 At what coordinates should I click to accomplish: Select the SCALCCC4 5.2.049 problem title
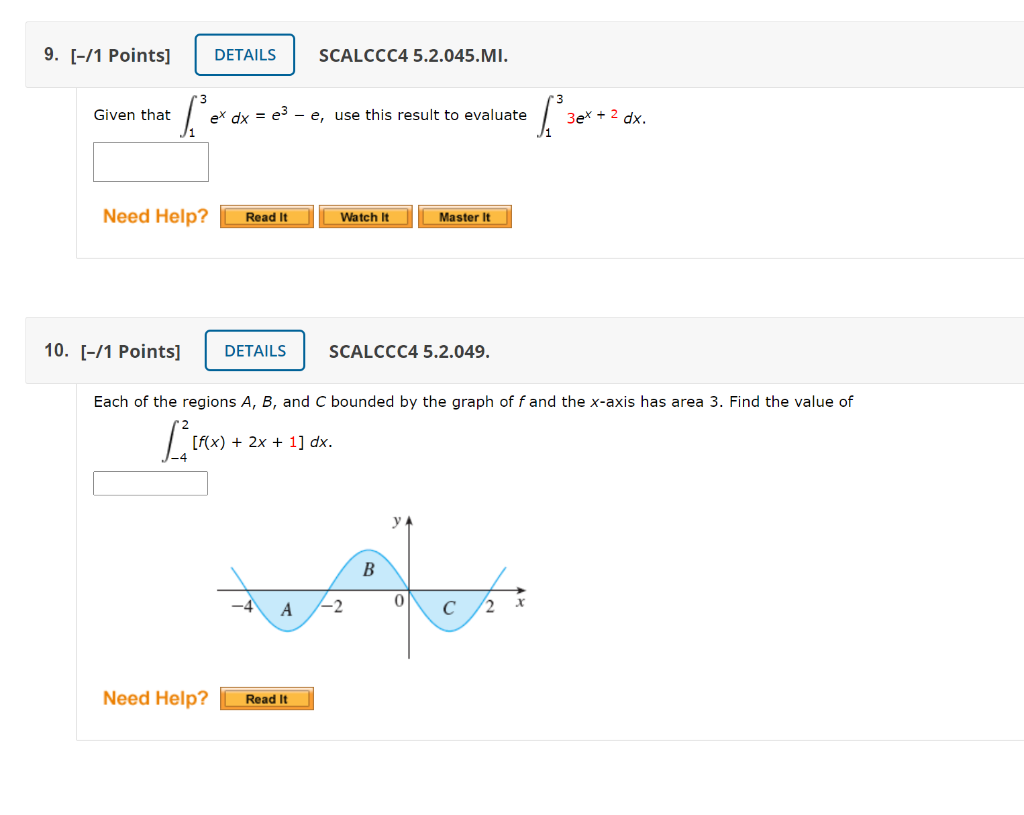(408, 352)
